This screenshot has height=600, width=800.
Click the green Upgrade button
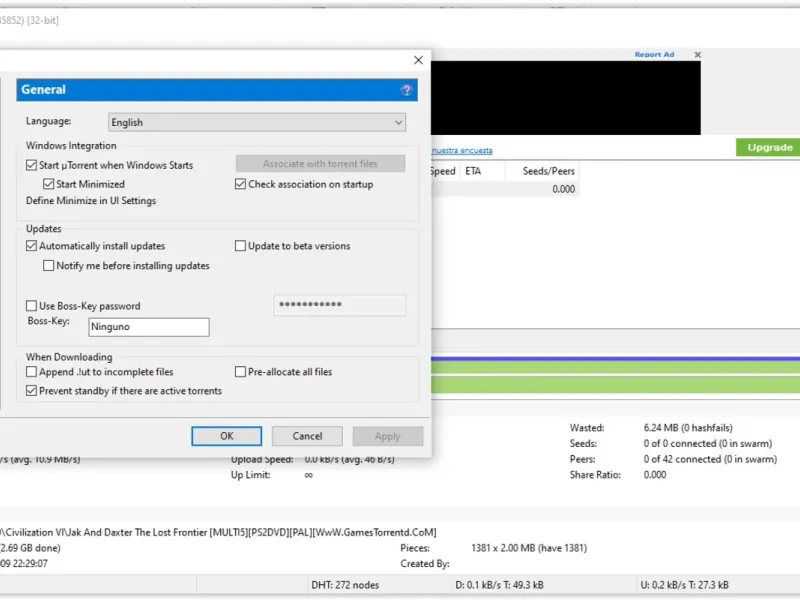point(768,147)
